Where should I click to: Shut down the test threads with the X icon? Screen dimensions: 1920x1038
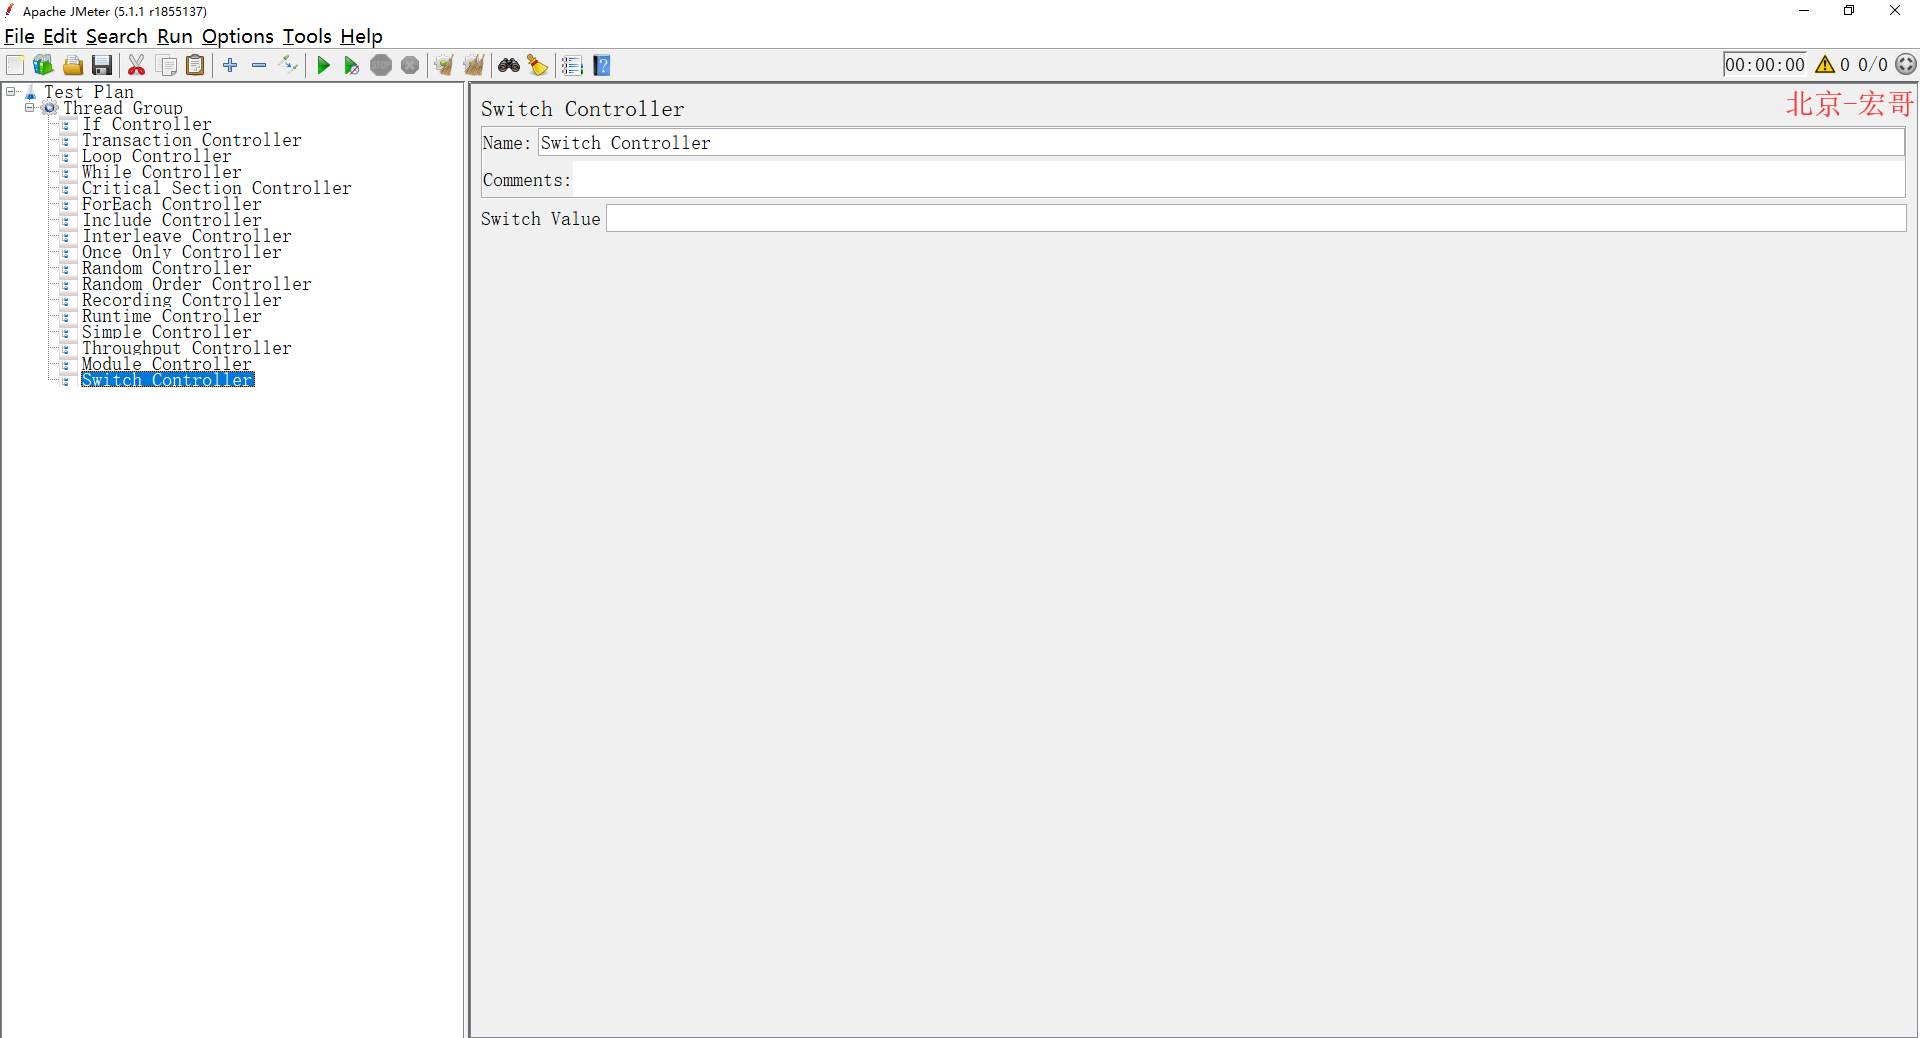click(410, 65)
